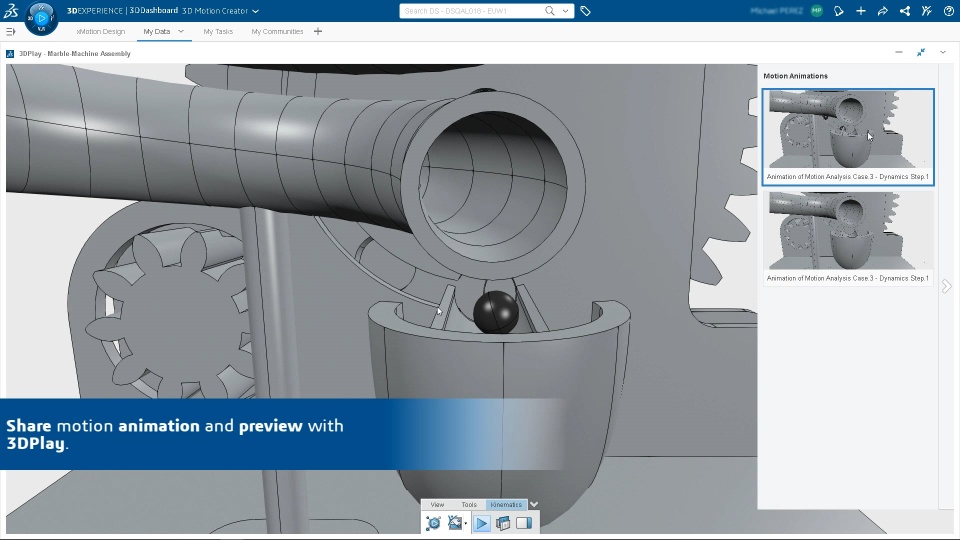Screen dimensions: 960x540
Task: Switch to the My Tasks tab
Action: click(x=218, y=31)
